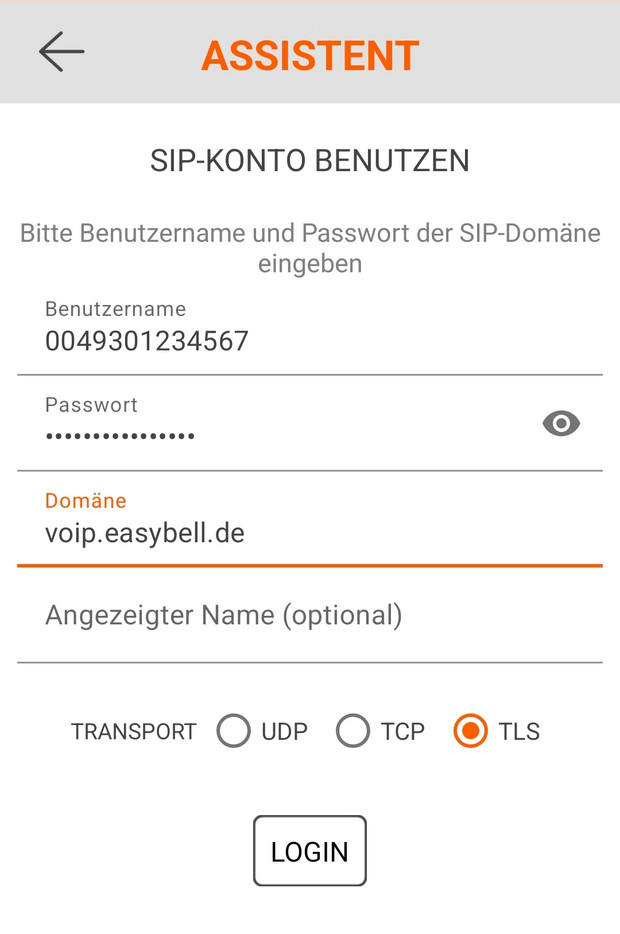
Task: Show password with the eye icon
Action: [561, 424]
